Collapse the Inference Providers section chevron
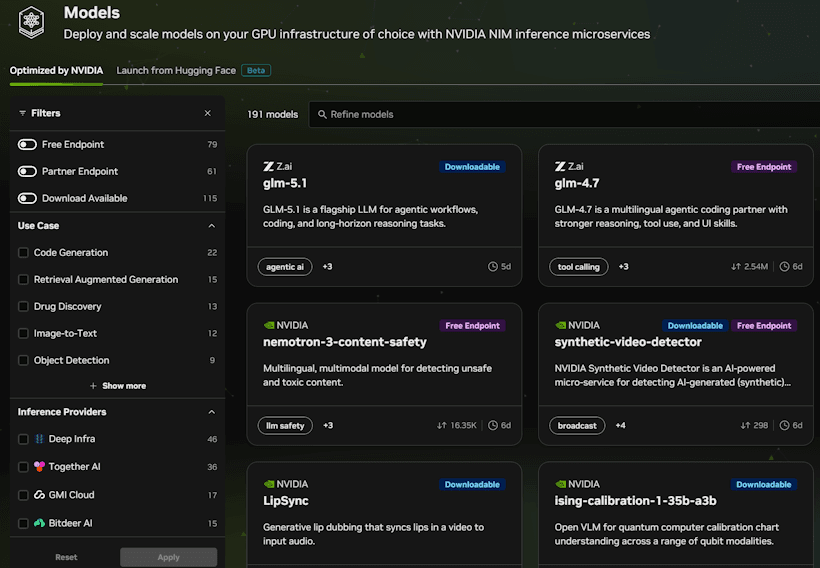820x568 pixels. (212, 412)
